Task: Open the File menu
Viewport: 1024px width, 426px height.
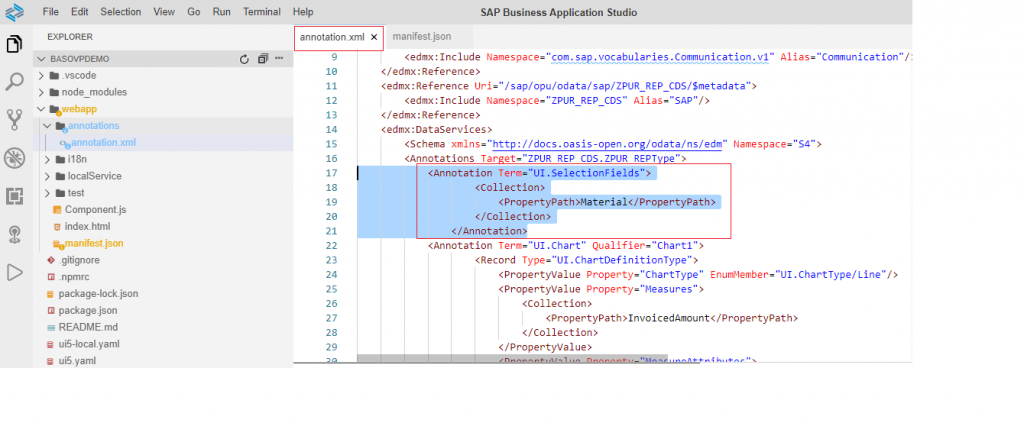Action: 50,12
